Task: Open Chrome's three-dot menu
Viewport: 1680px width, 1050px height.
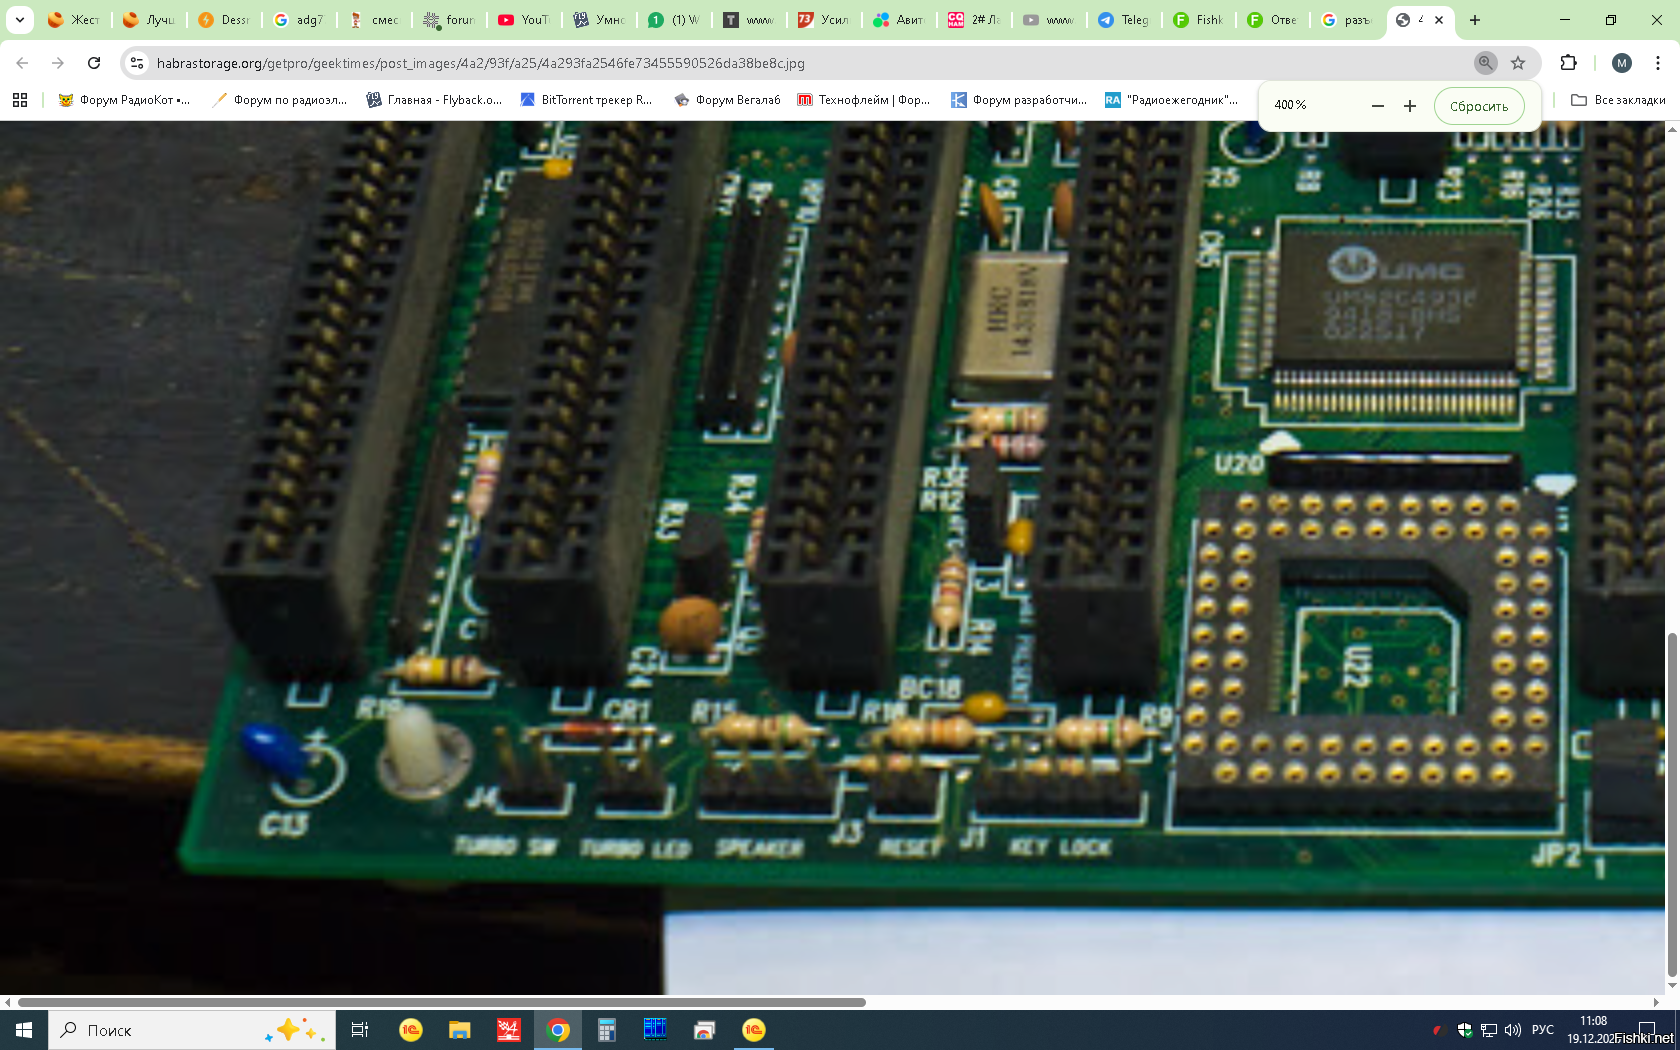Action: 1658,63
